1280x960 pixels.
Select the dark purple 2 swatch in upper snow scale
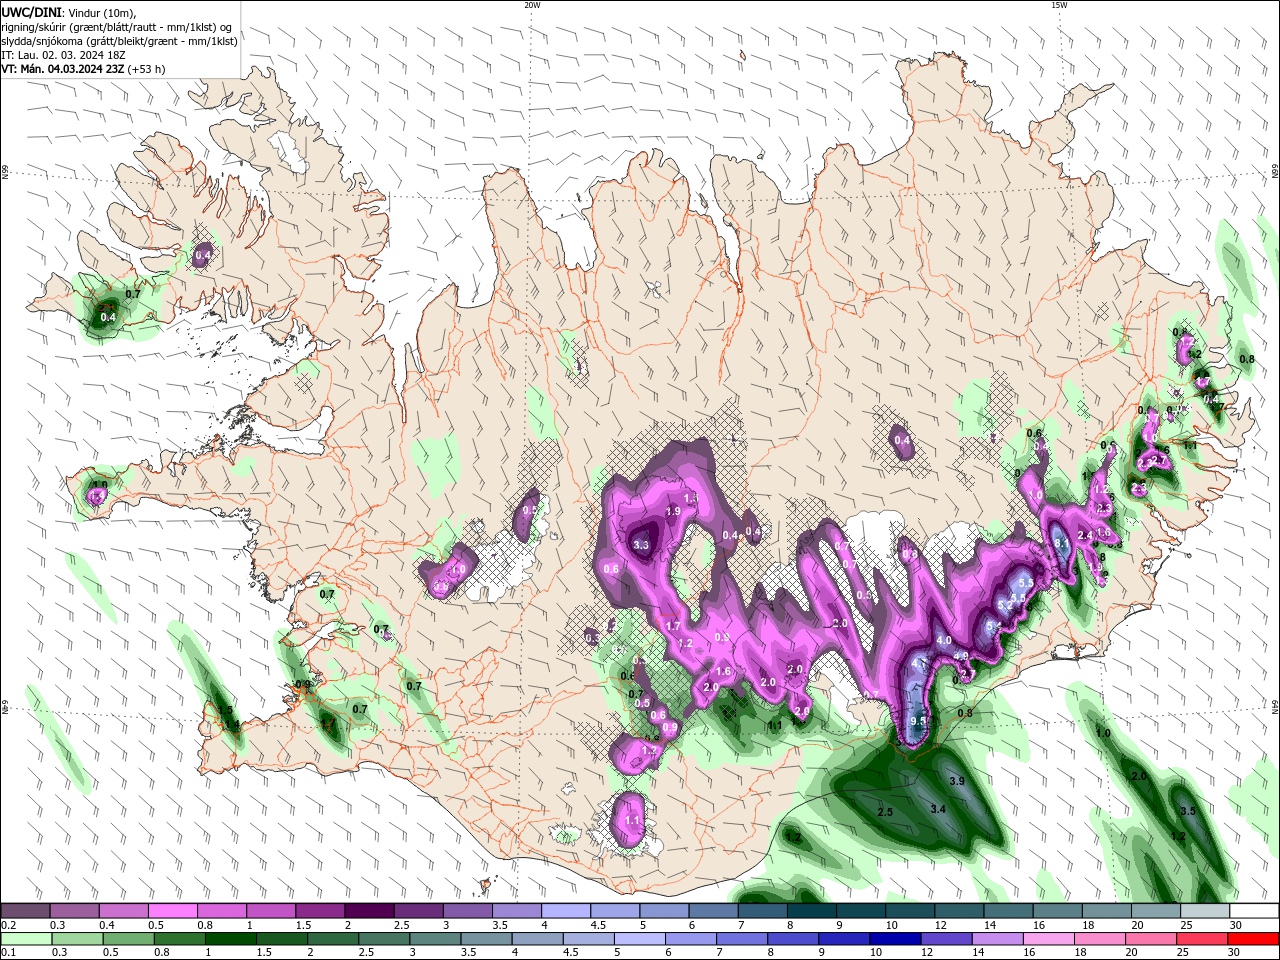[x=369, y=911]
